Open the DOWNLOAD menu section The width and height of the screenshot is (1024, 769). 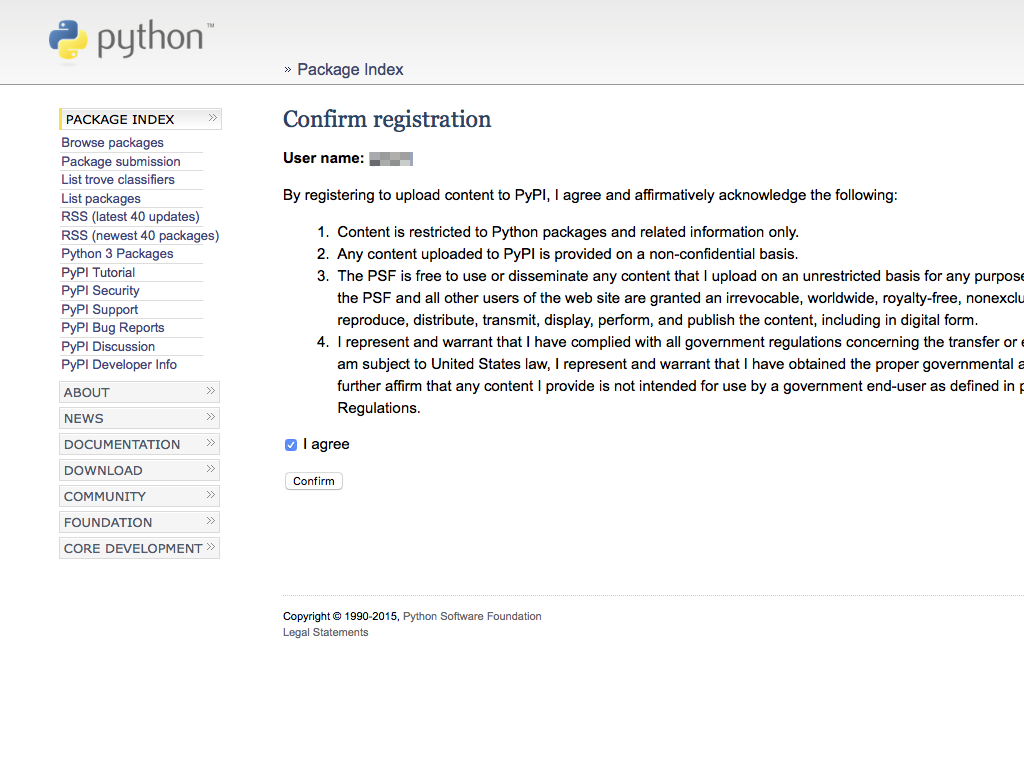(x=103, y=470)
